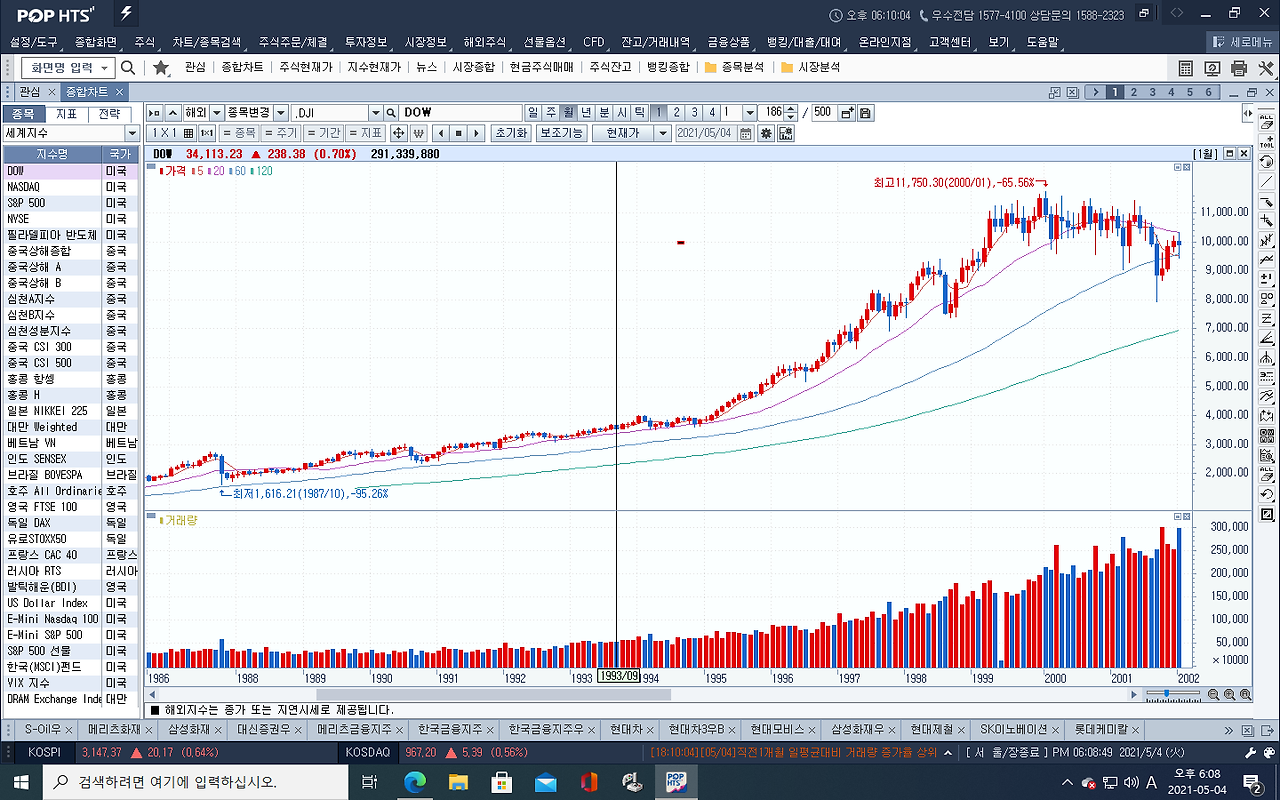The height and width of the screenshot is (800, 1280).
Task: Toggle the 월 (monthly) period button
Action: (x=568, y=113)
